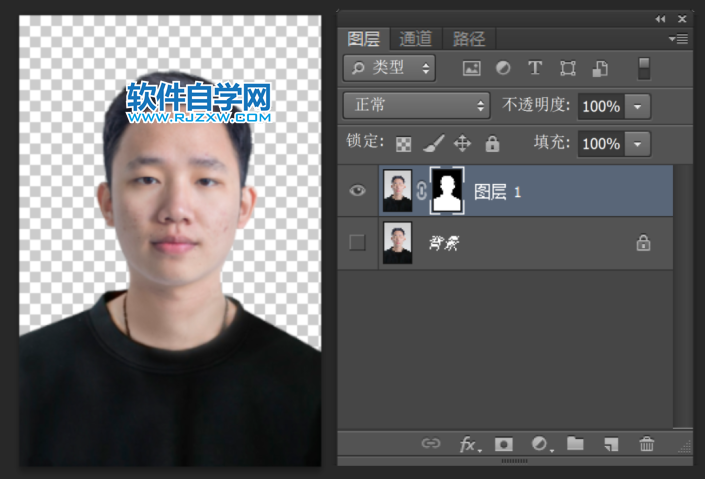Filter layers by smart object type

point(600,68)
